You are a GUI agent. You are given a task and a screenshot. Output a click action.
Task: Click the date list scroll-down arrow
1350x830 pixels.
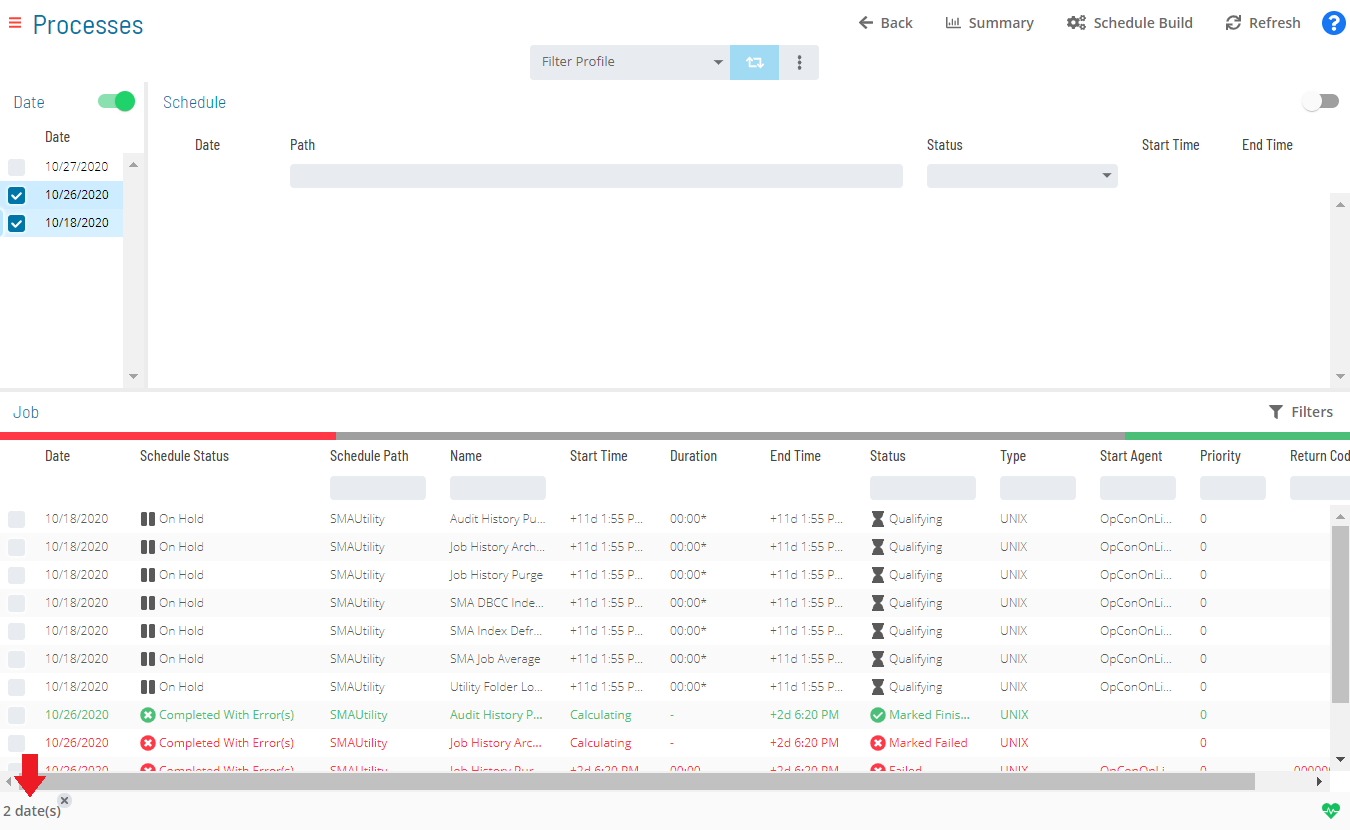click(x=133, y=377)
